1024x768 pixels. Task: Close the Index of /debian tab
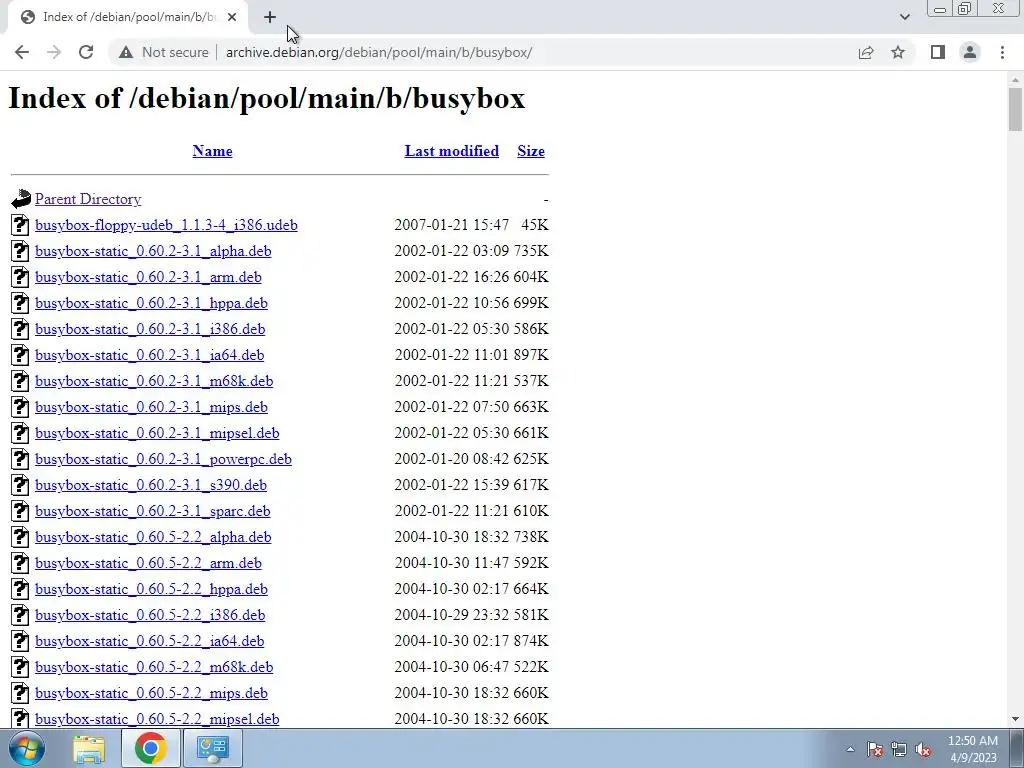pos(232,17)
